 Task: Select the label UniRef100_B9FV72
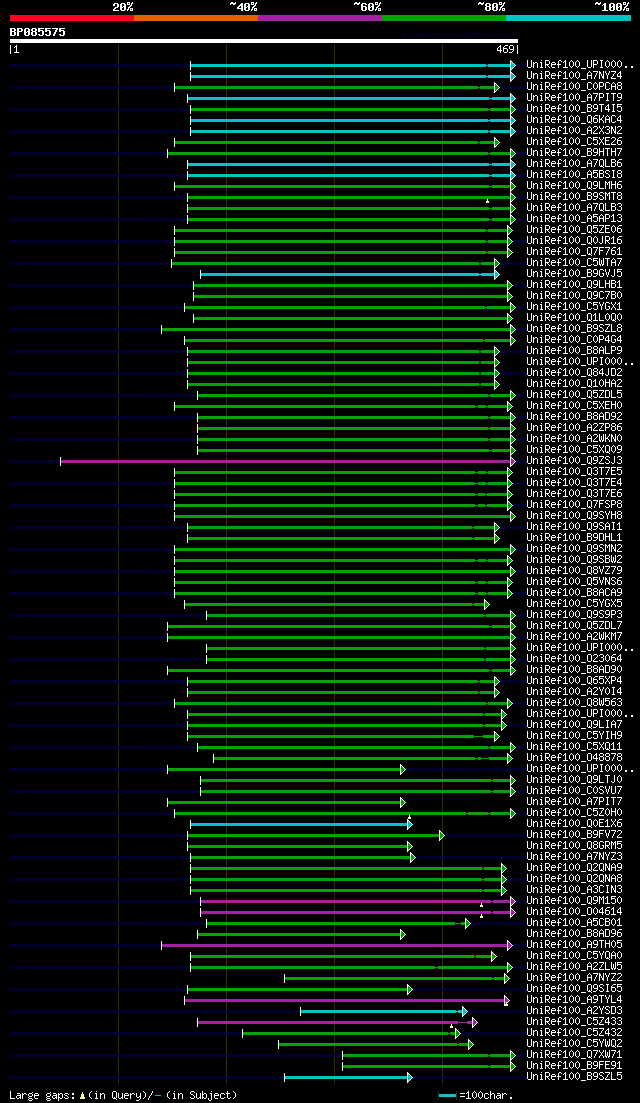click(575, 835)
